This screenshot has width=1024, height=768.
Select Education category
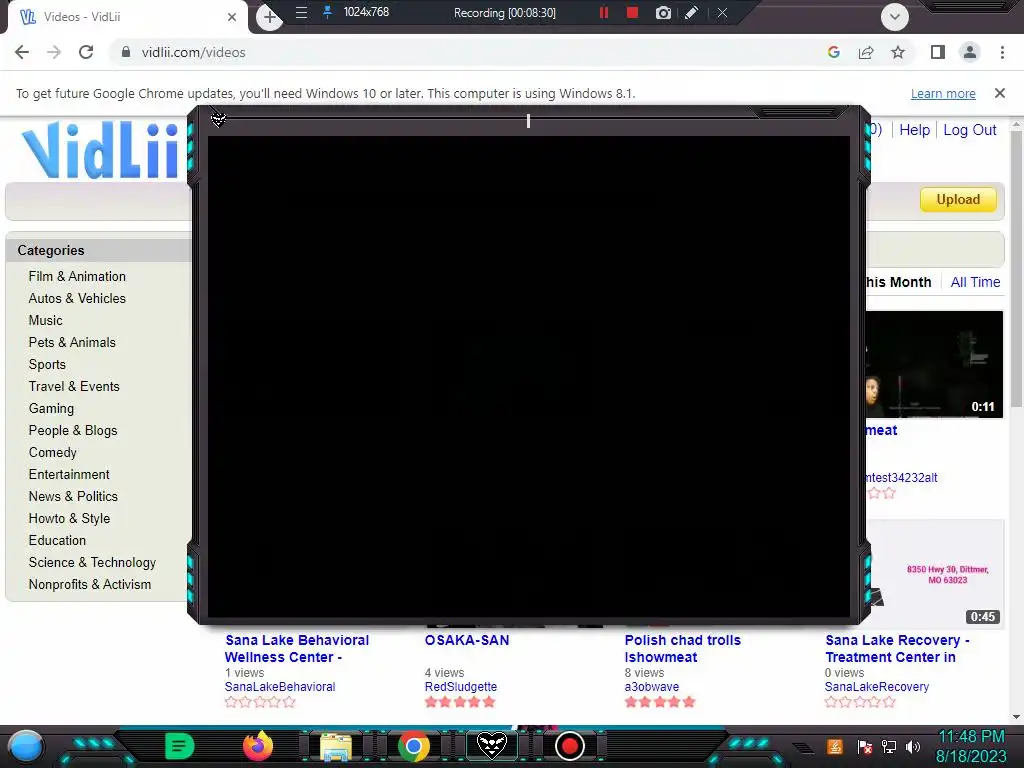(57, 540)
